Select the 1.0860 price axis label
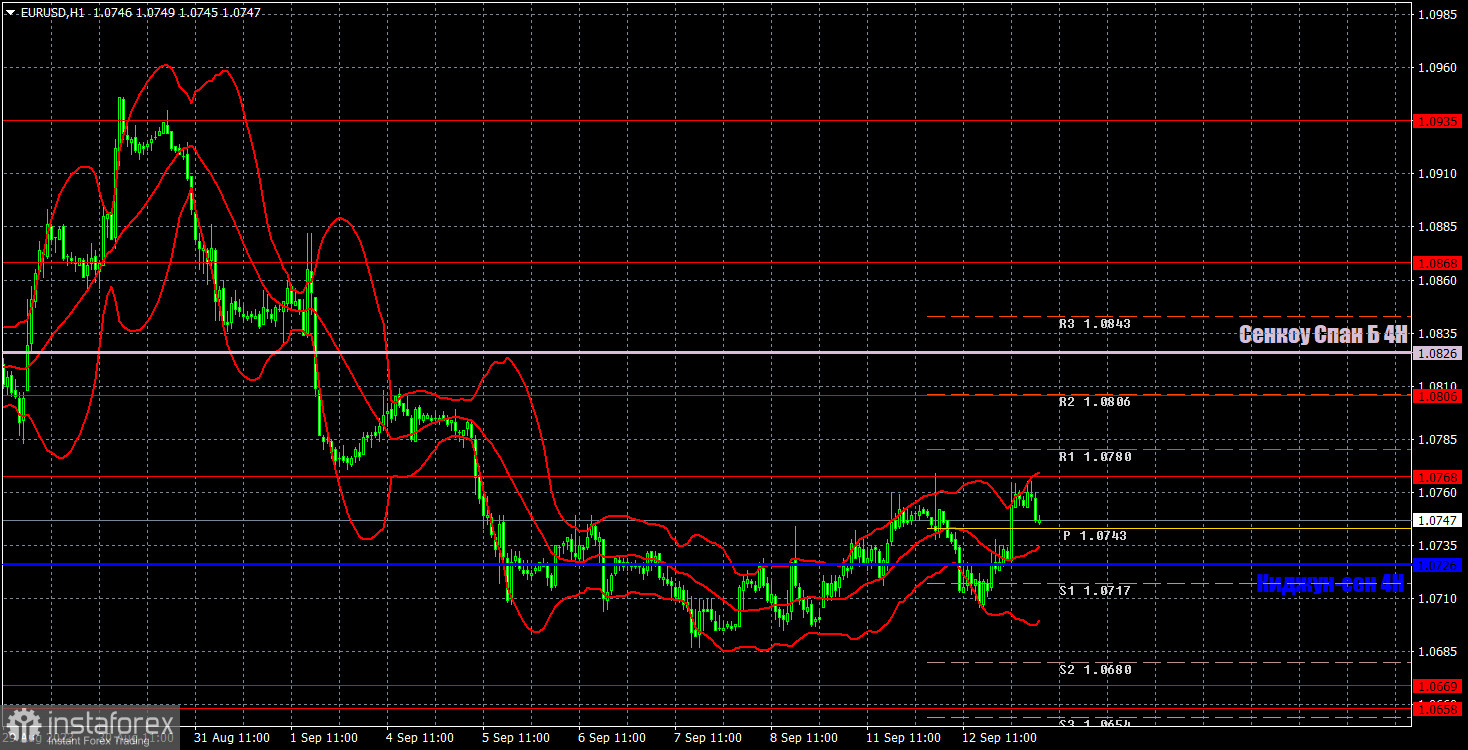The height and width of the screenshot is (750, 1468). tap(1439, 280)
